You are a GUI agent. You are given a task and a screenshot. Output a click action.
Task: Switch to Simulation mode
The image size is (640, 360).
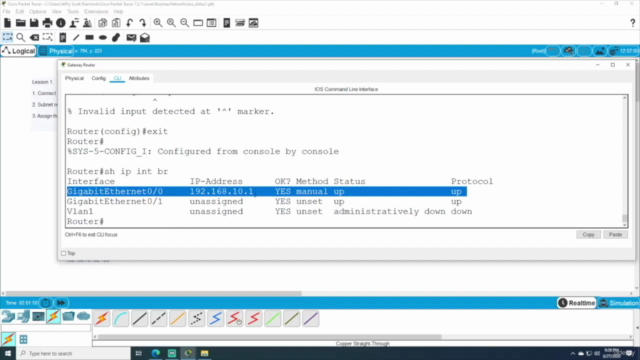click(x=619, y=303)
